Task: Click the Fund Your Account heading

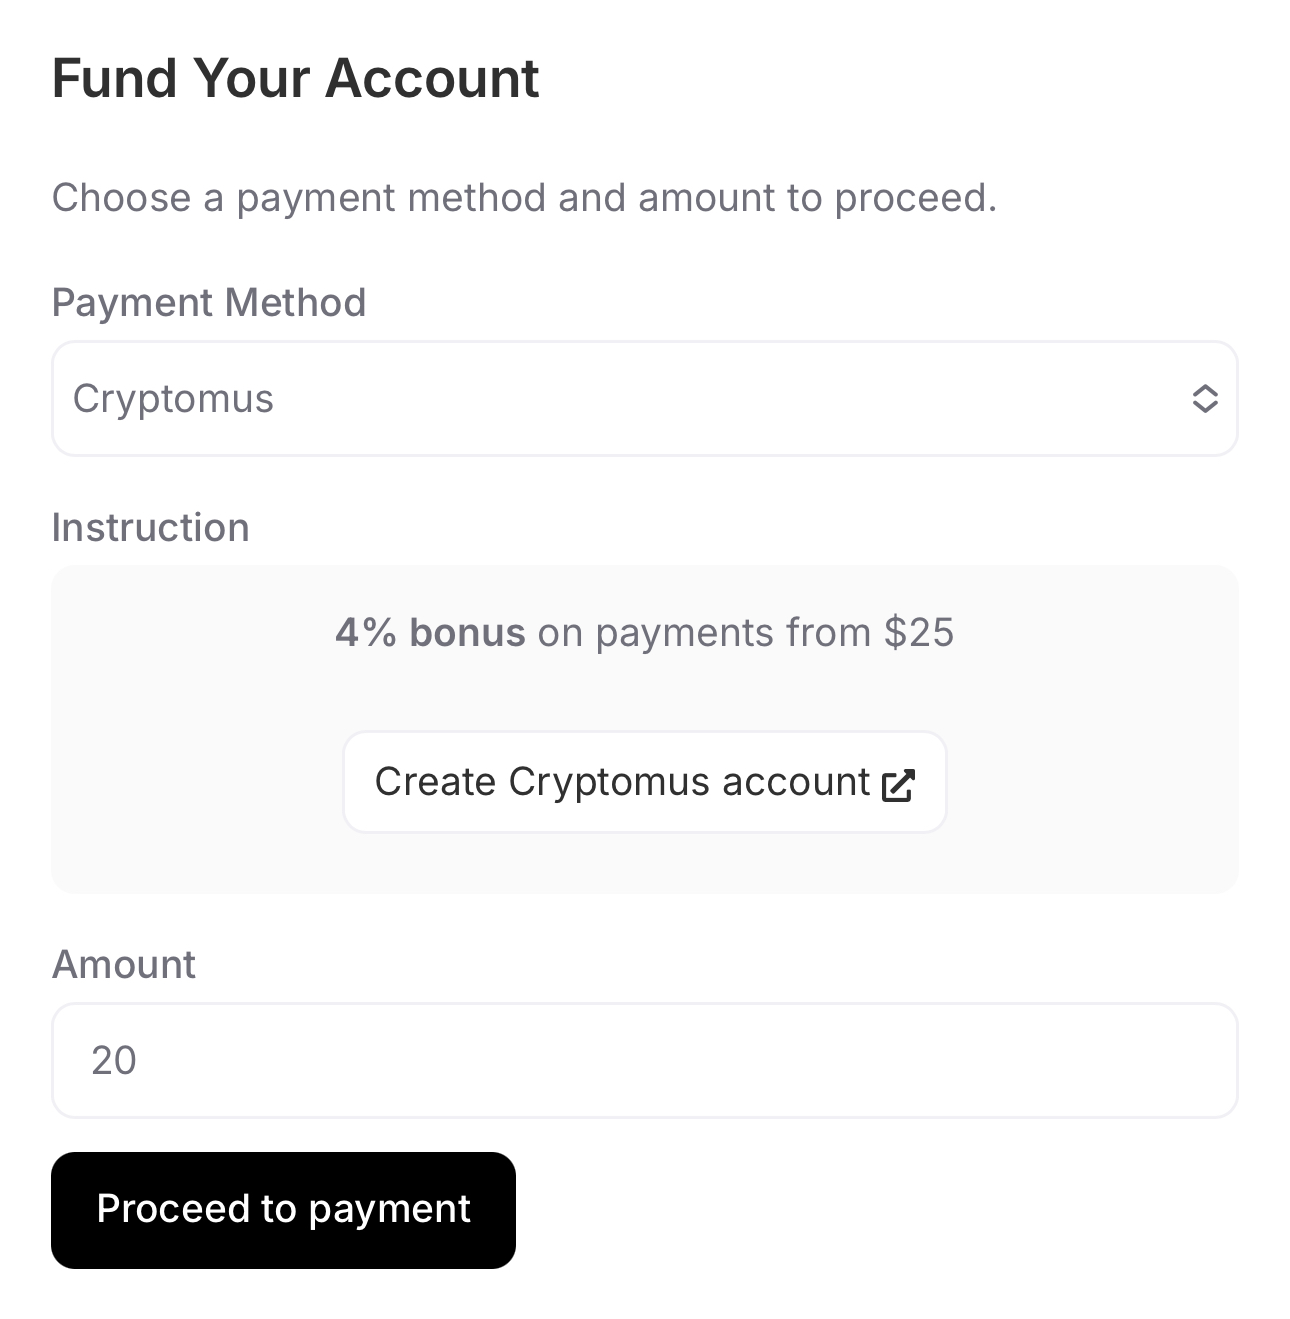Action: (295, 78)
